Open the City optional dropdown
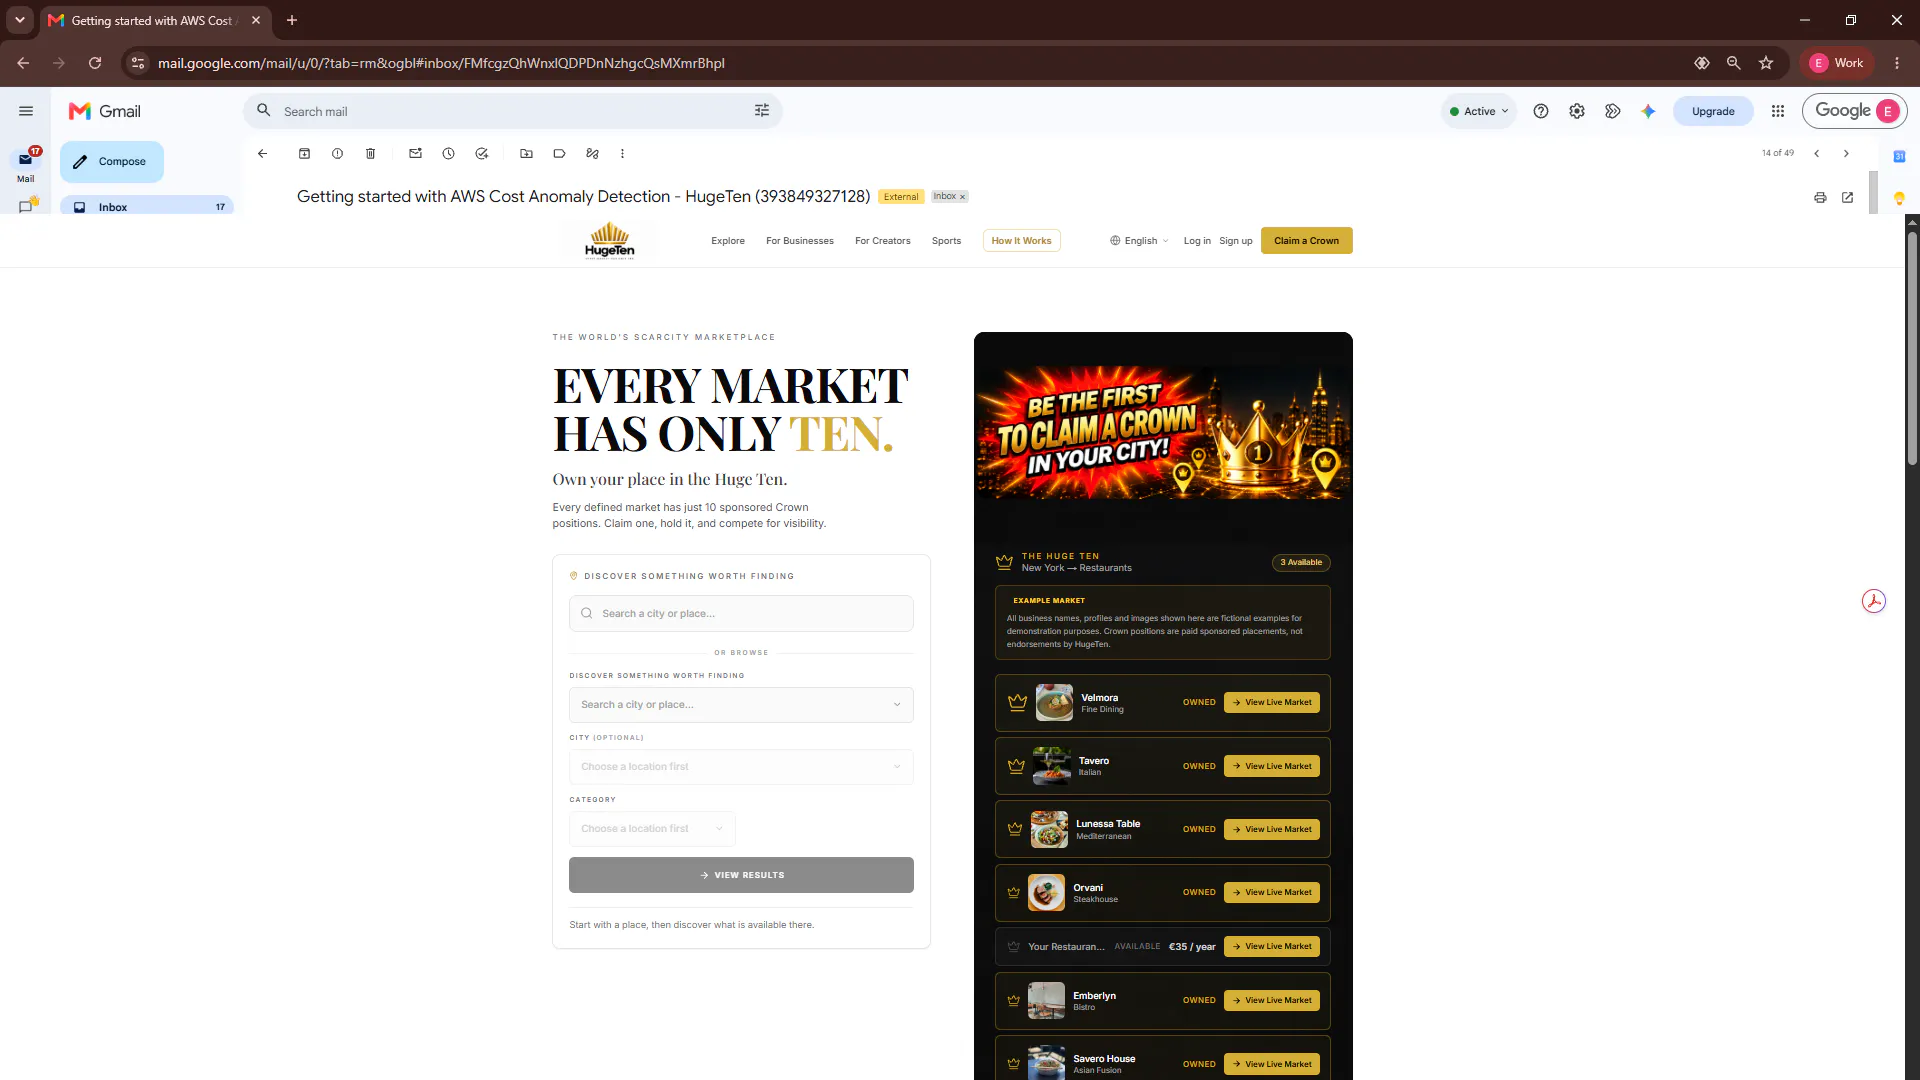The image size is (1920, 1080). point(741,767)
